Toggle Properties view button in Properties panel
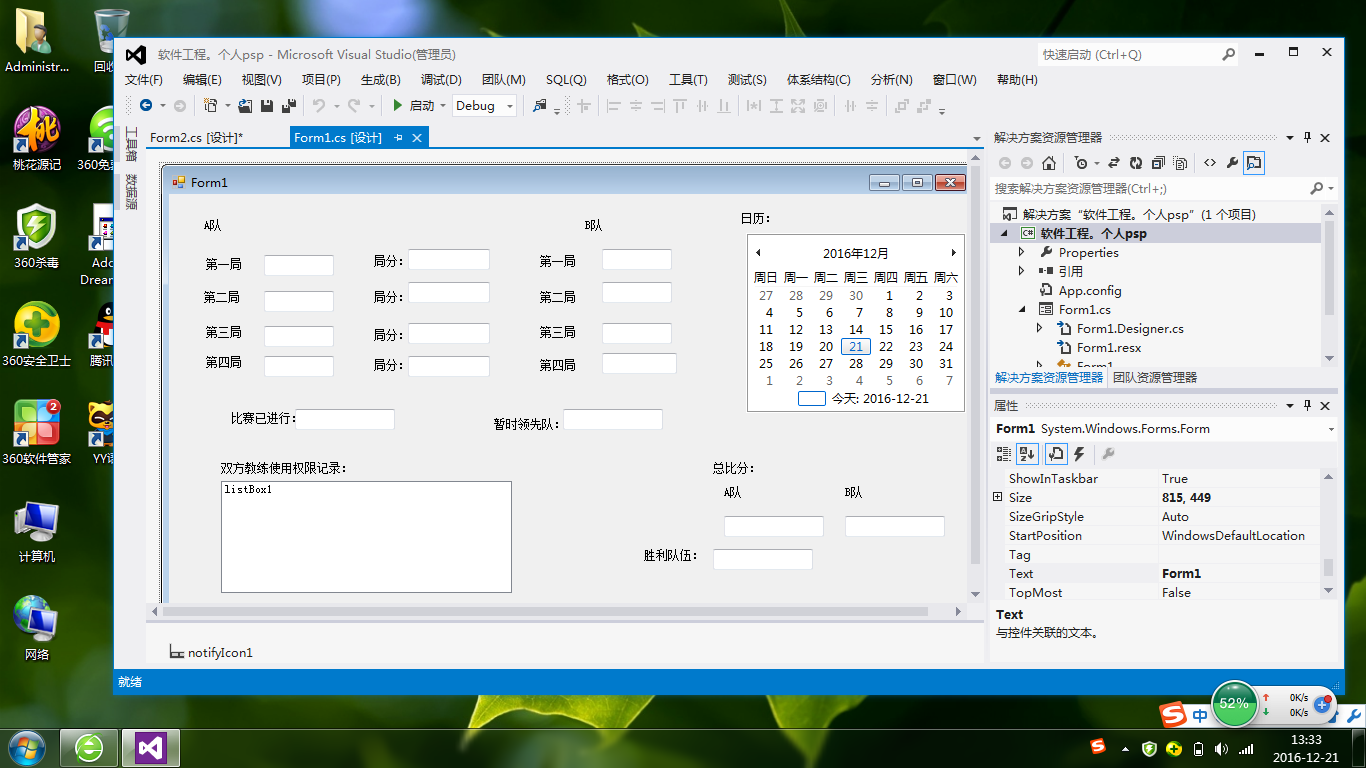Screen dimensions: 1366x768 tap(1056, 454)
